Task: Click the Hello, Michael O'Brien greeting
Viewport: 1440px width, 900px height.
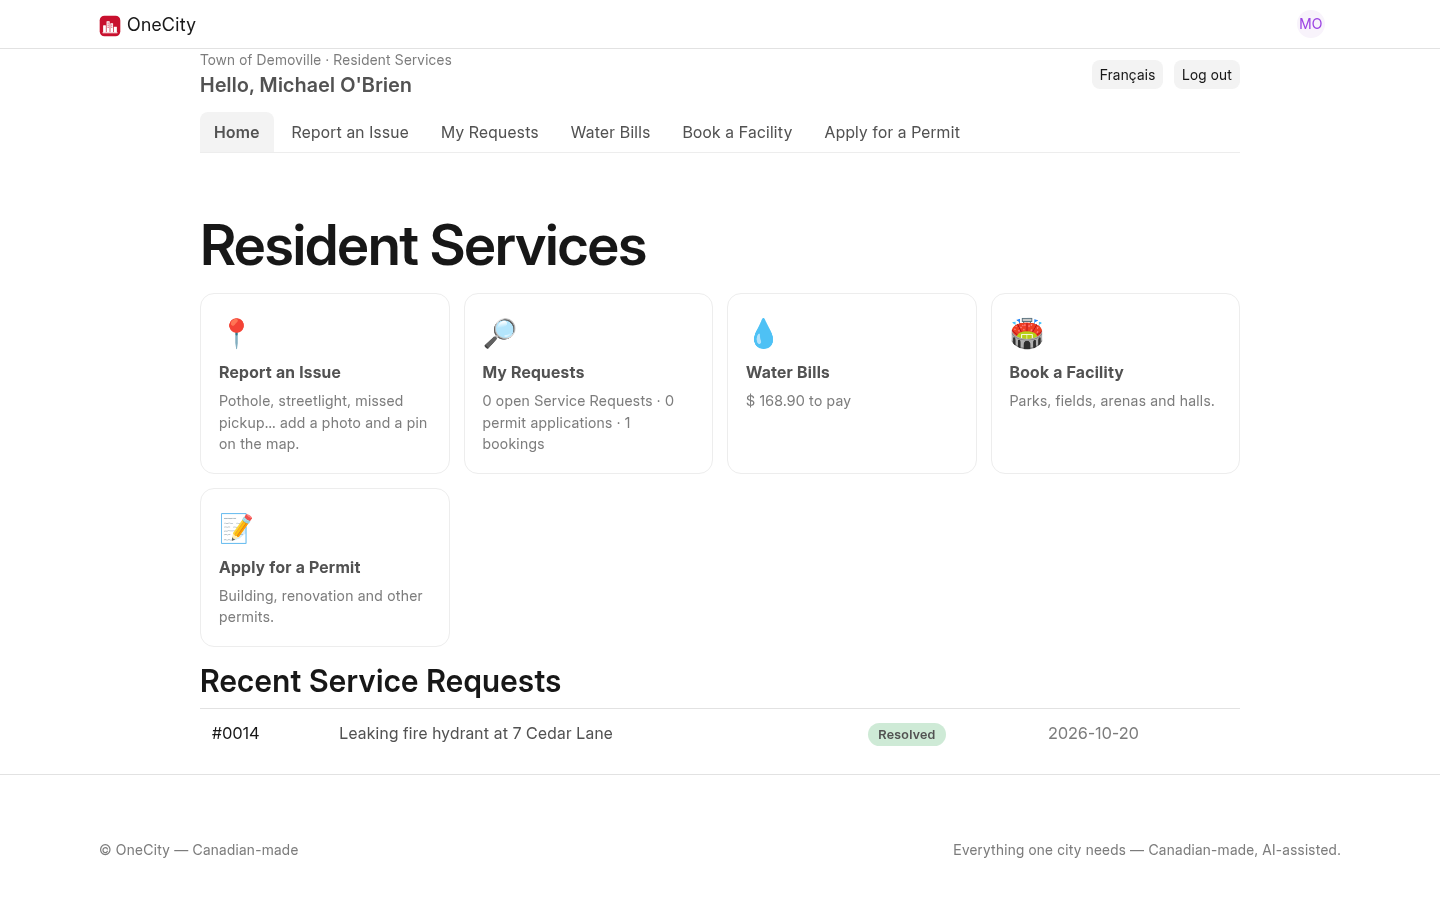Action: tap(306, 85)
